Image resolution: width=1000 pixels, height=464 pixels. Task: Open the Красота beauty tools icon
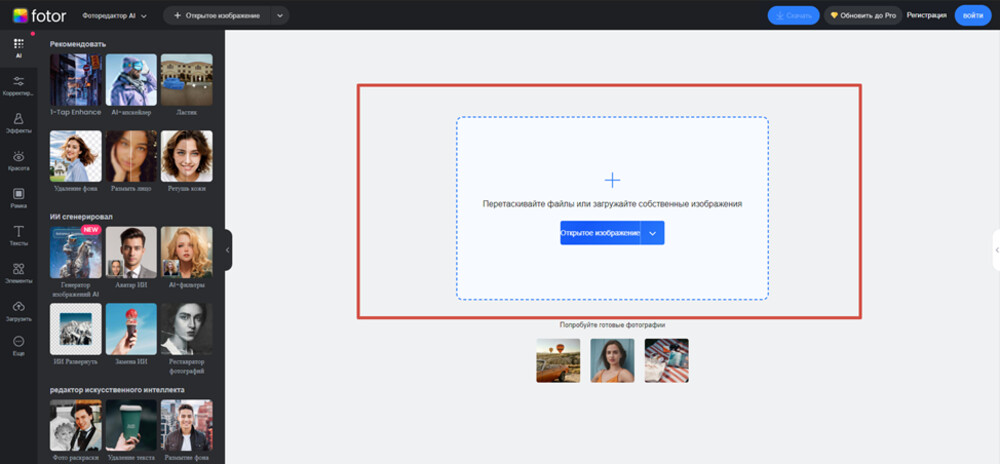18,160
